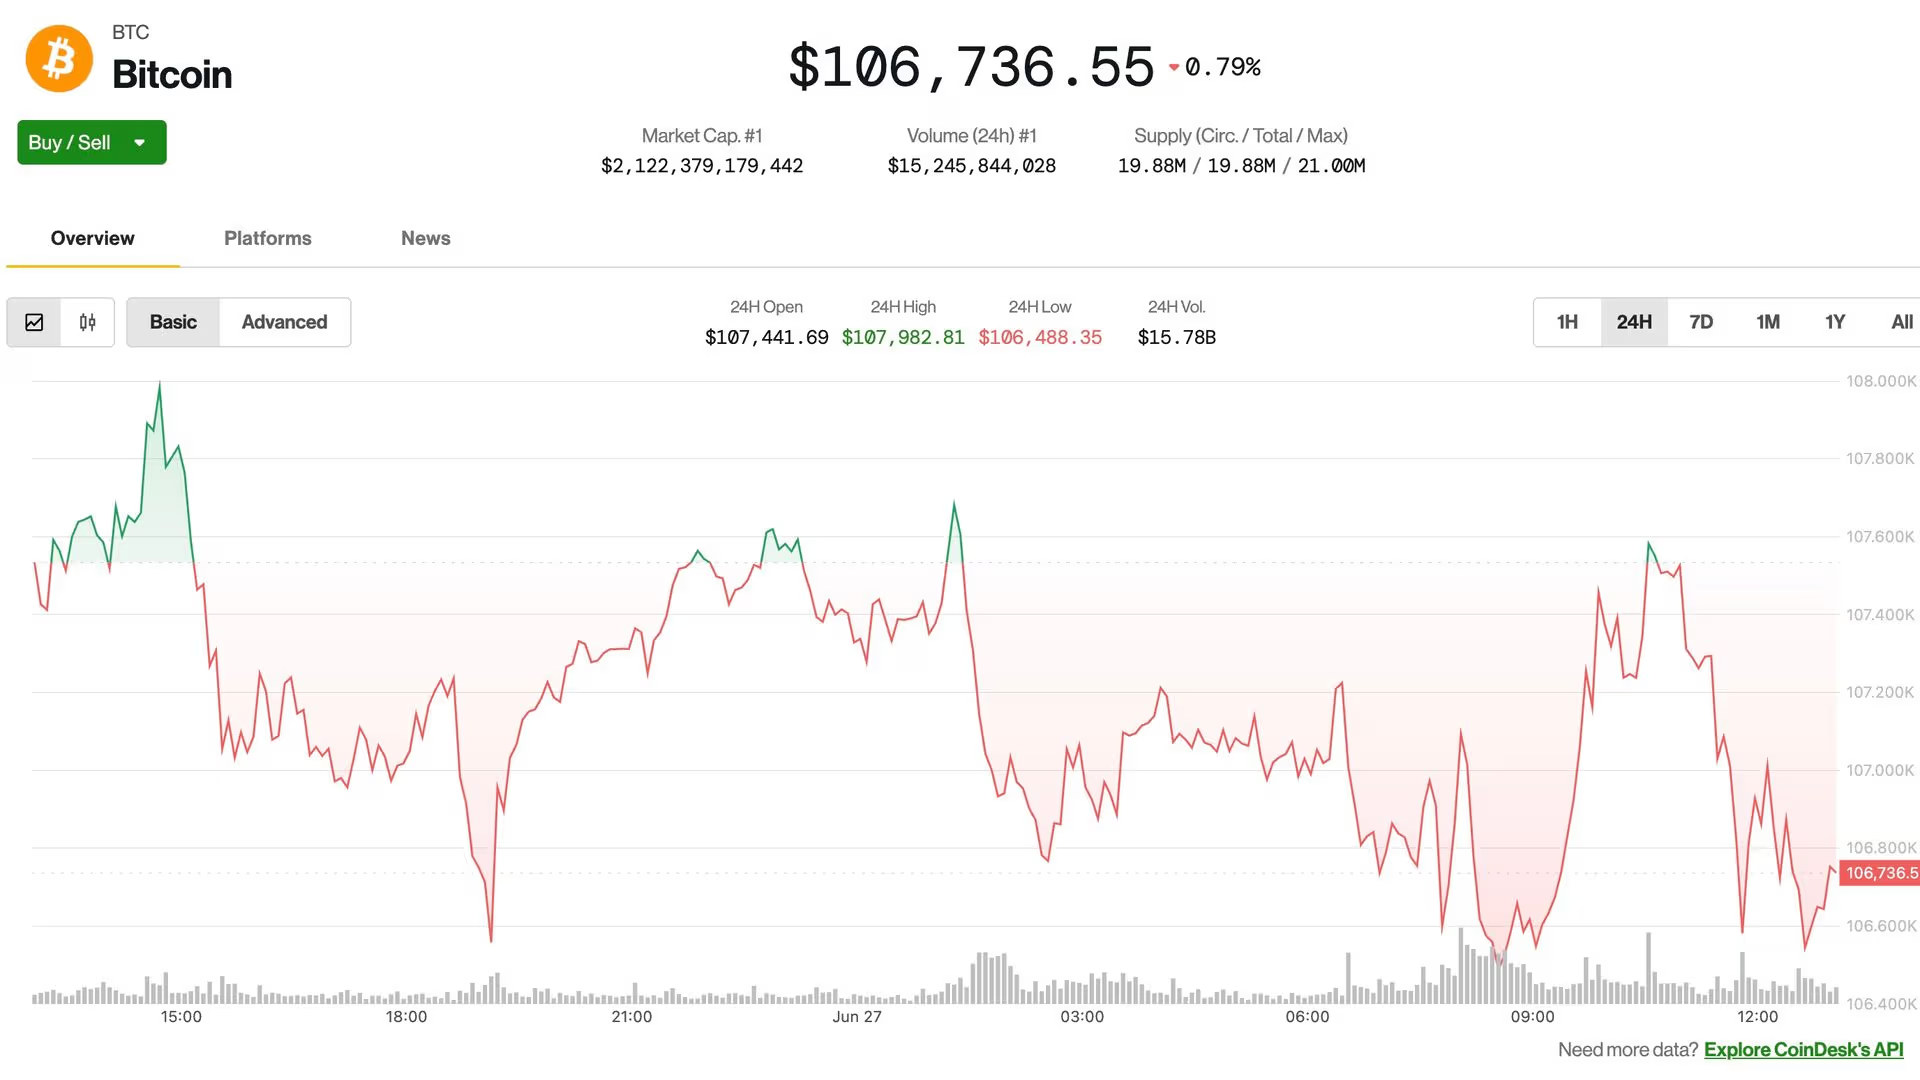Select the candlestick chart icon
The image size is (1920, 1080).
pos(87,322)
